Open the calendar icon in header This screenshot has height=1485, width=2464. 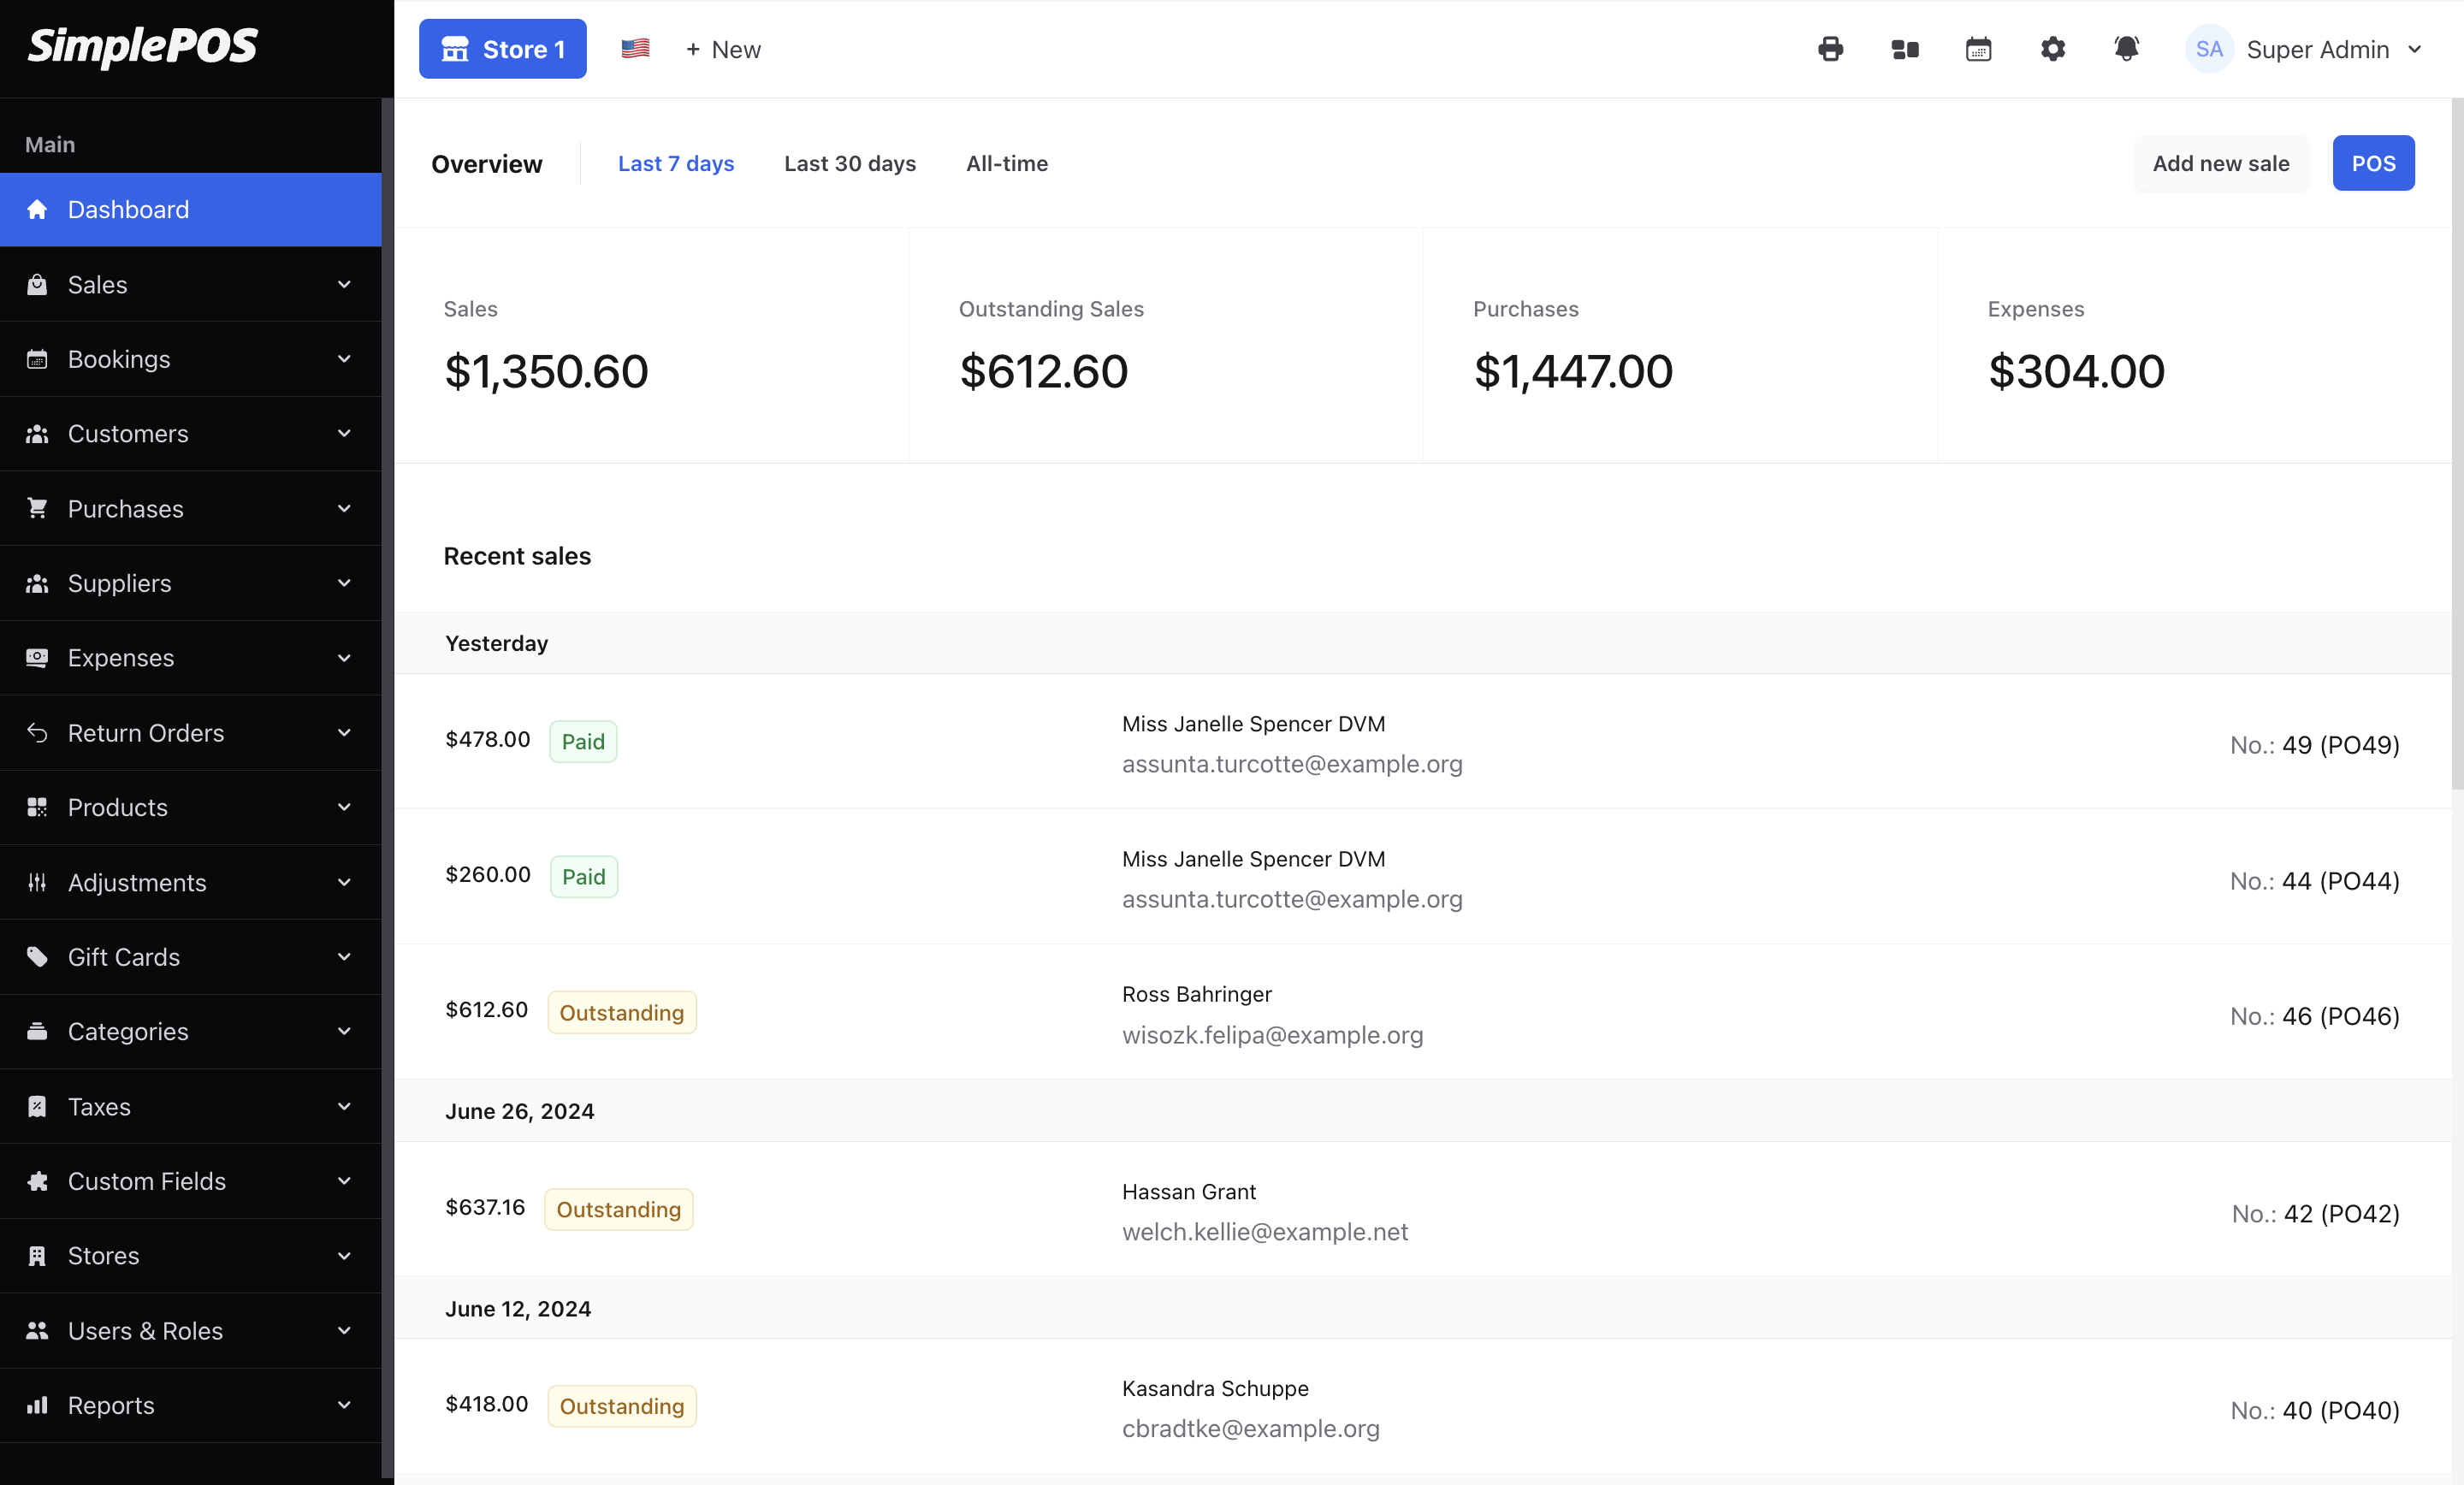pos(1978,49)
